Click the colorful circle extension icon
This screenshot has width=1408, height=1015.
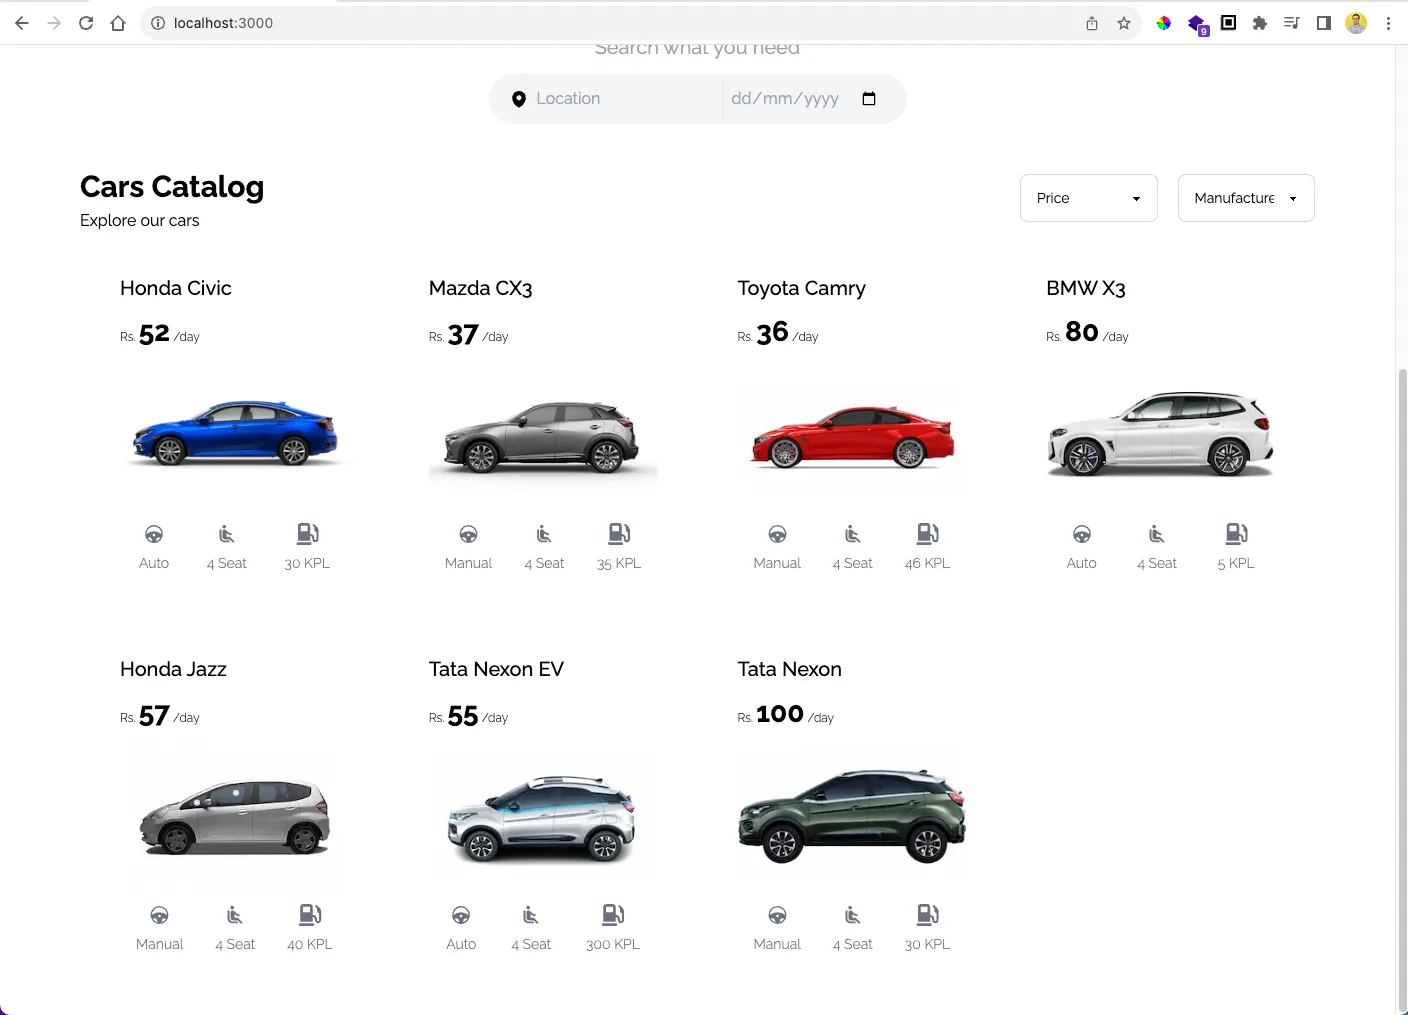pos(1164,23)
